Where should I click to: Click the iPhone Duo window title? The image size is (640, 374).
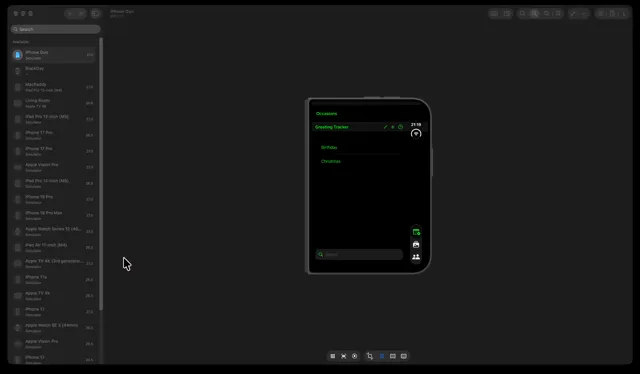tap(122, 11)
